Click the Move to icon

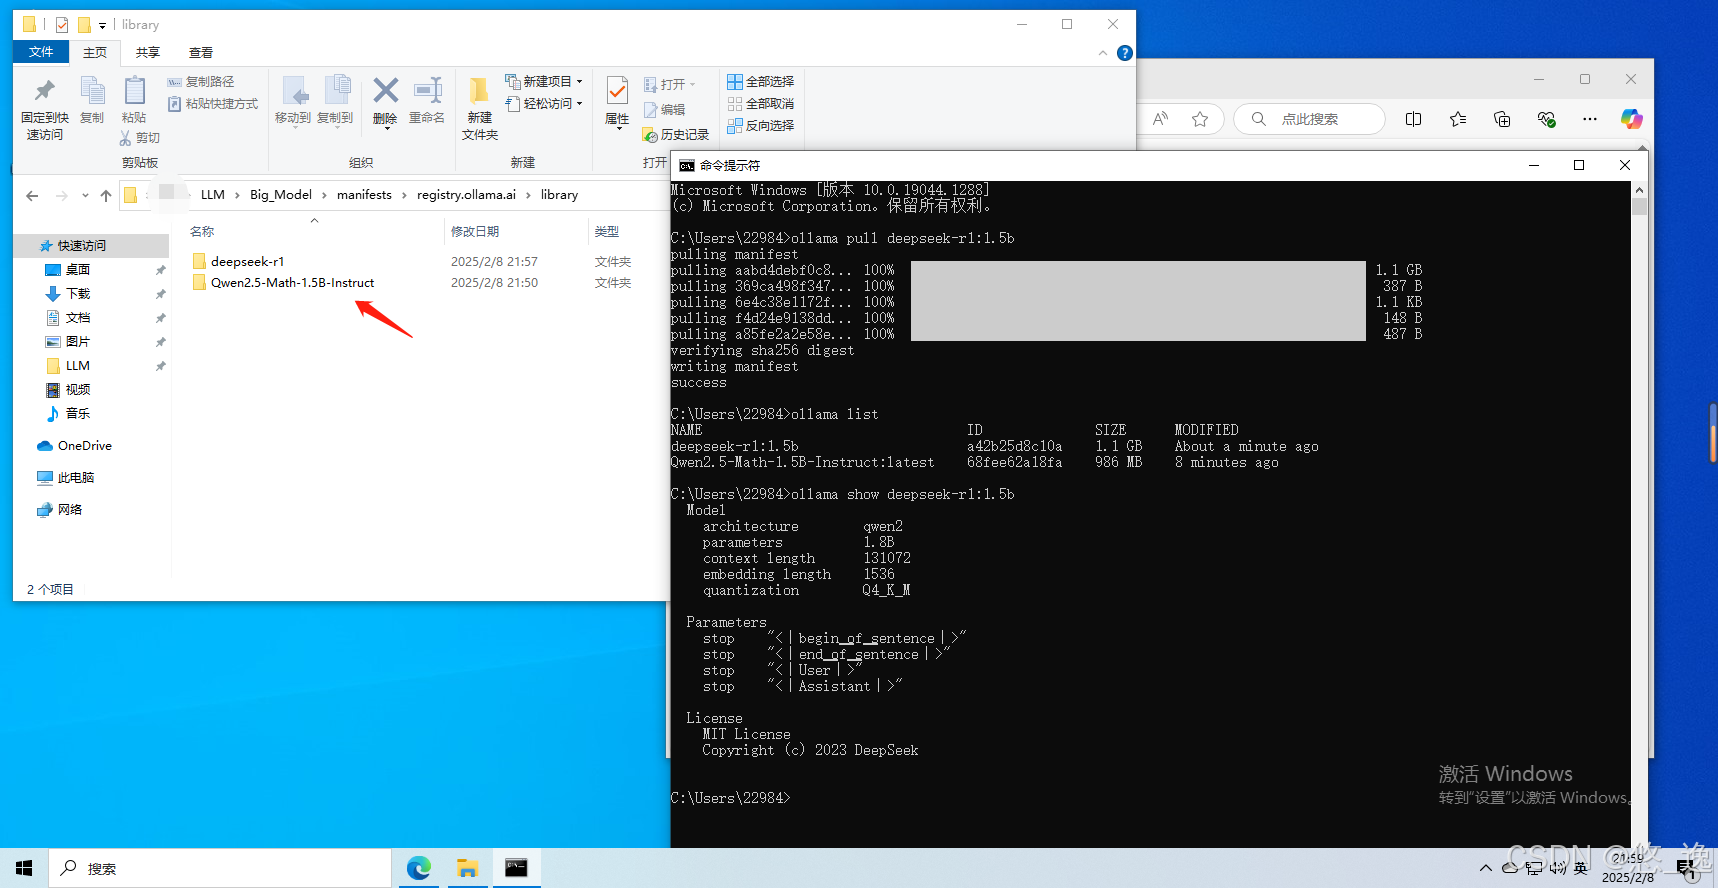(x=294, y=92)
